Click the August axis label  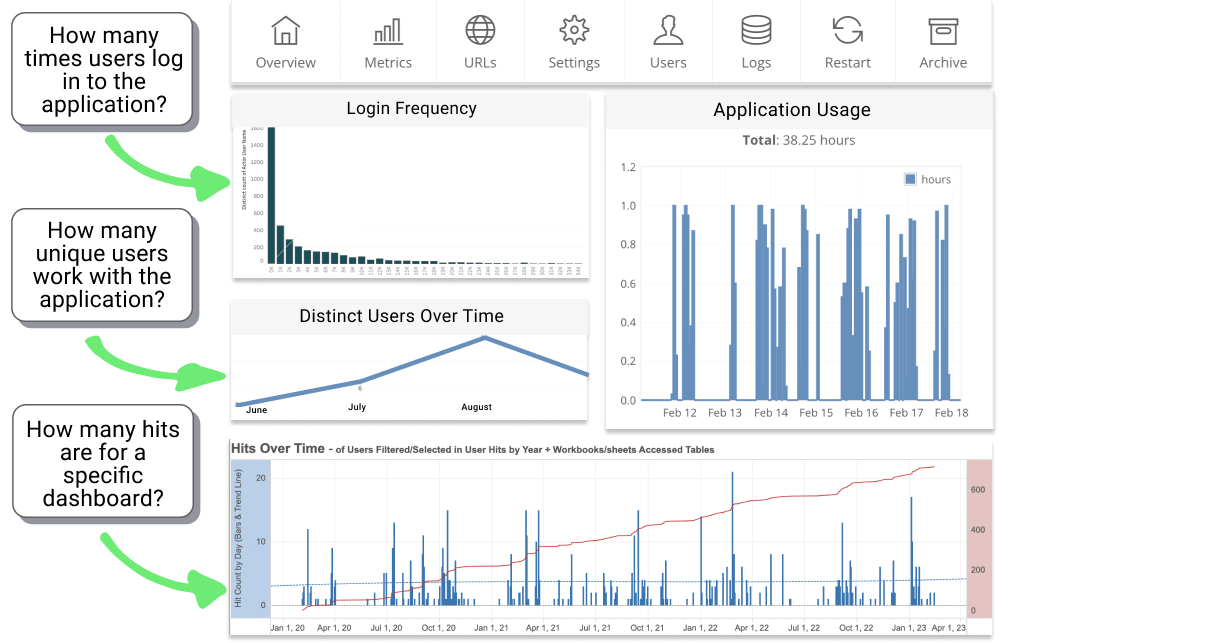(x=477, y=407)
